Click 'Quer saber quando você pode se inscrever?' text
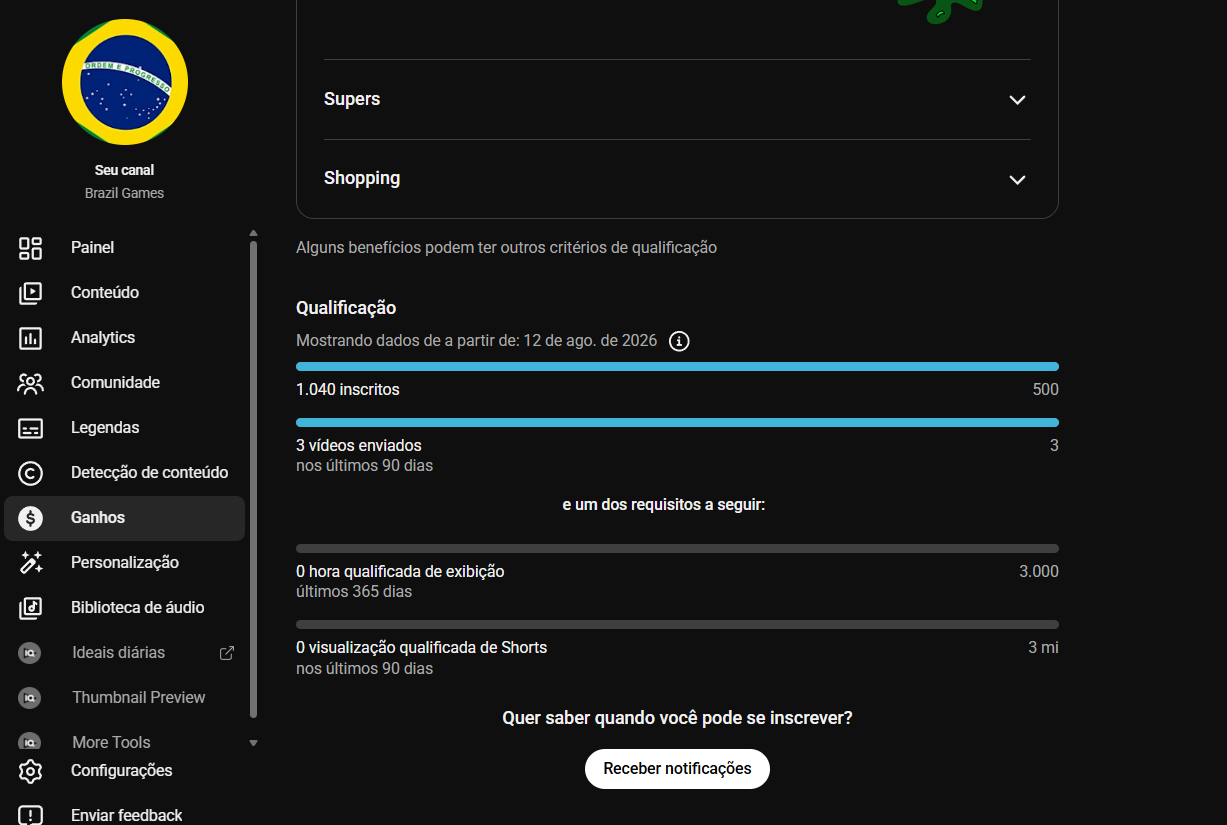The height and width of the screenshot is (825, 1227). pyautogui.click(x=677, y=718)
